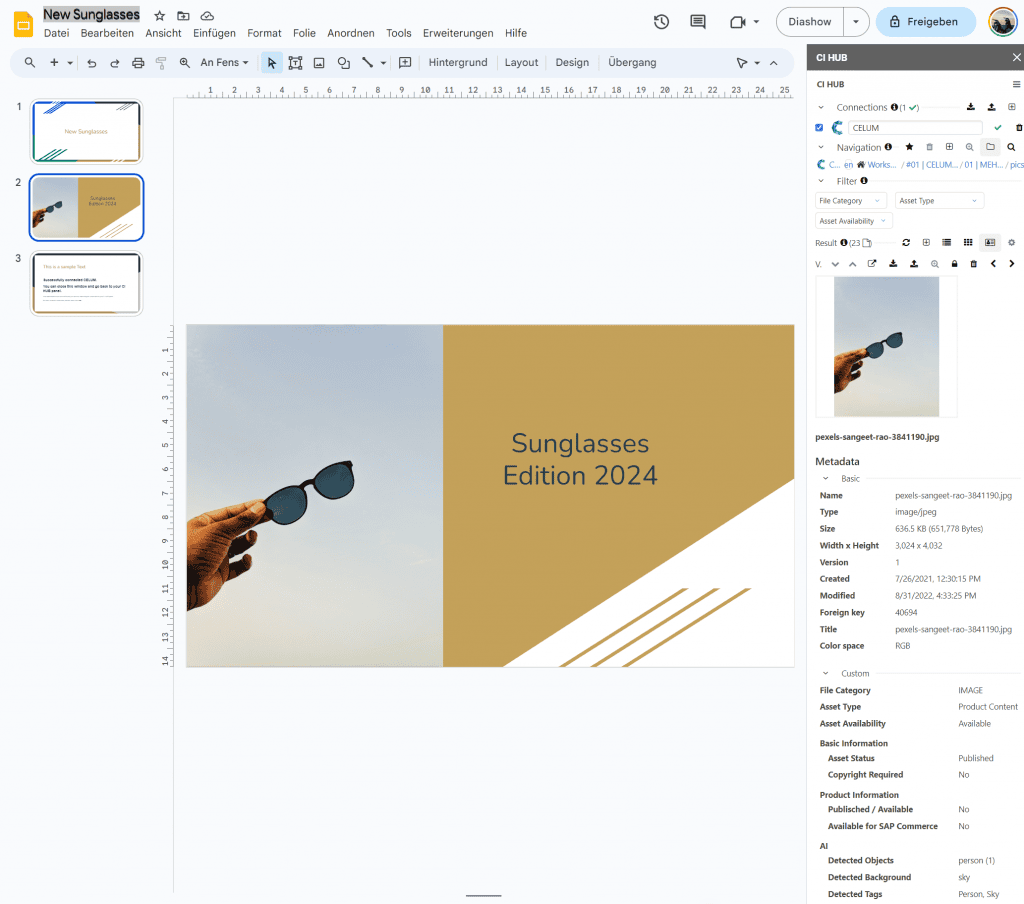Open CI HUB result settings gear

[1011, 242]
